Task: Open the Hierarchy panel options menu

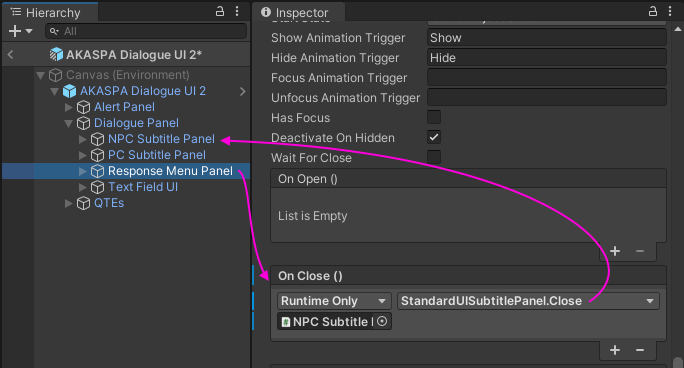Action: pyautogui.click(x=237, y=11)
